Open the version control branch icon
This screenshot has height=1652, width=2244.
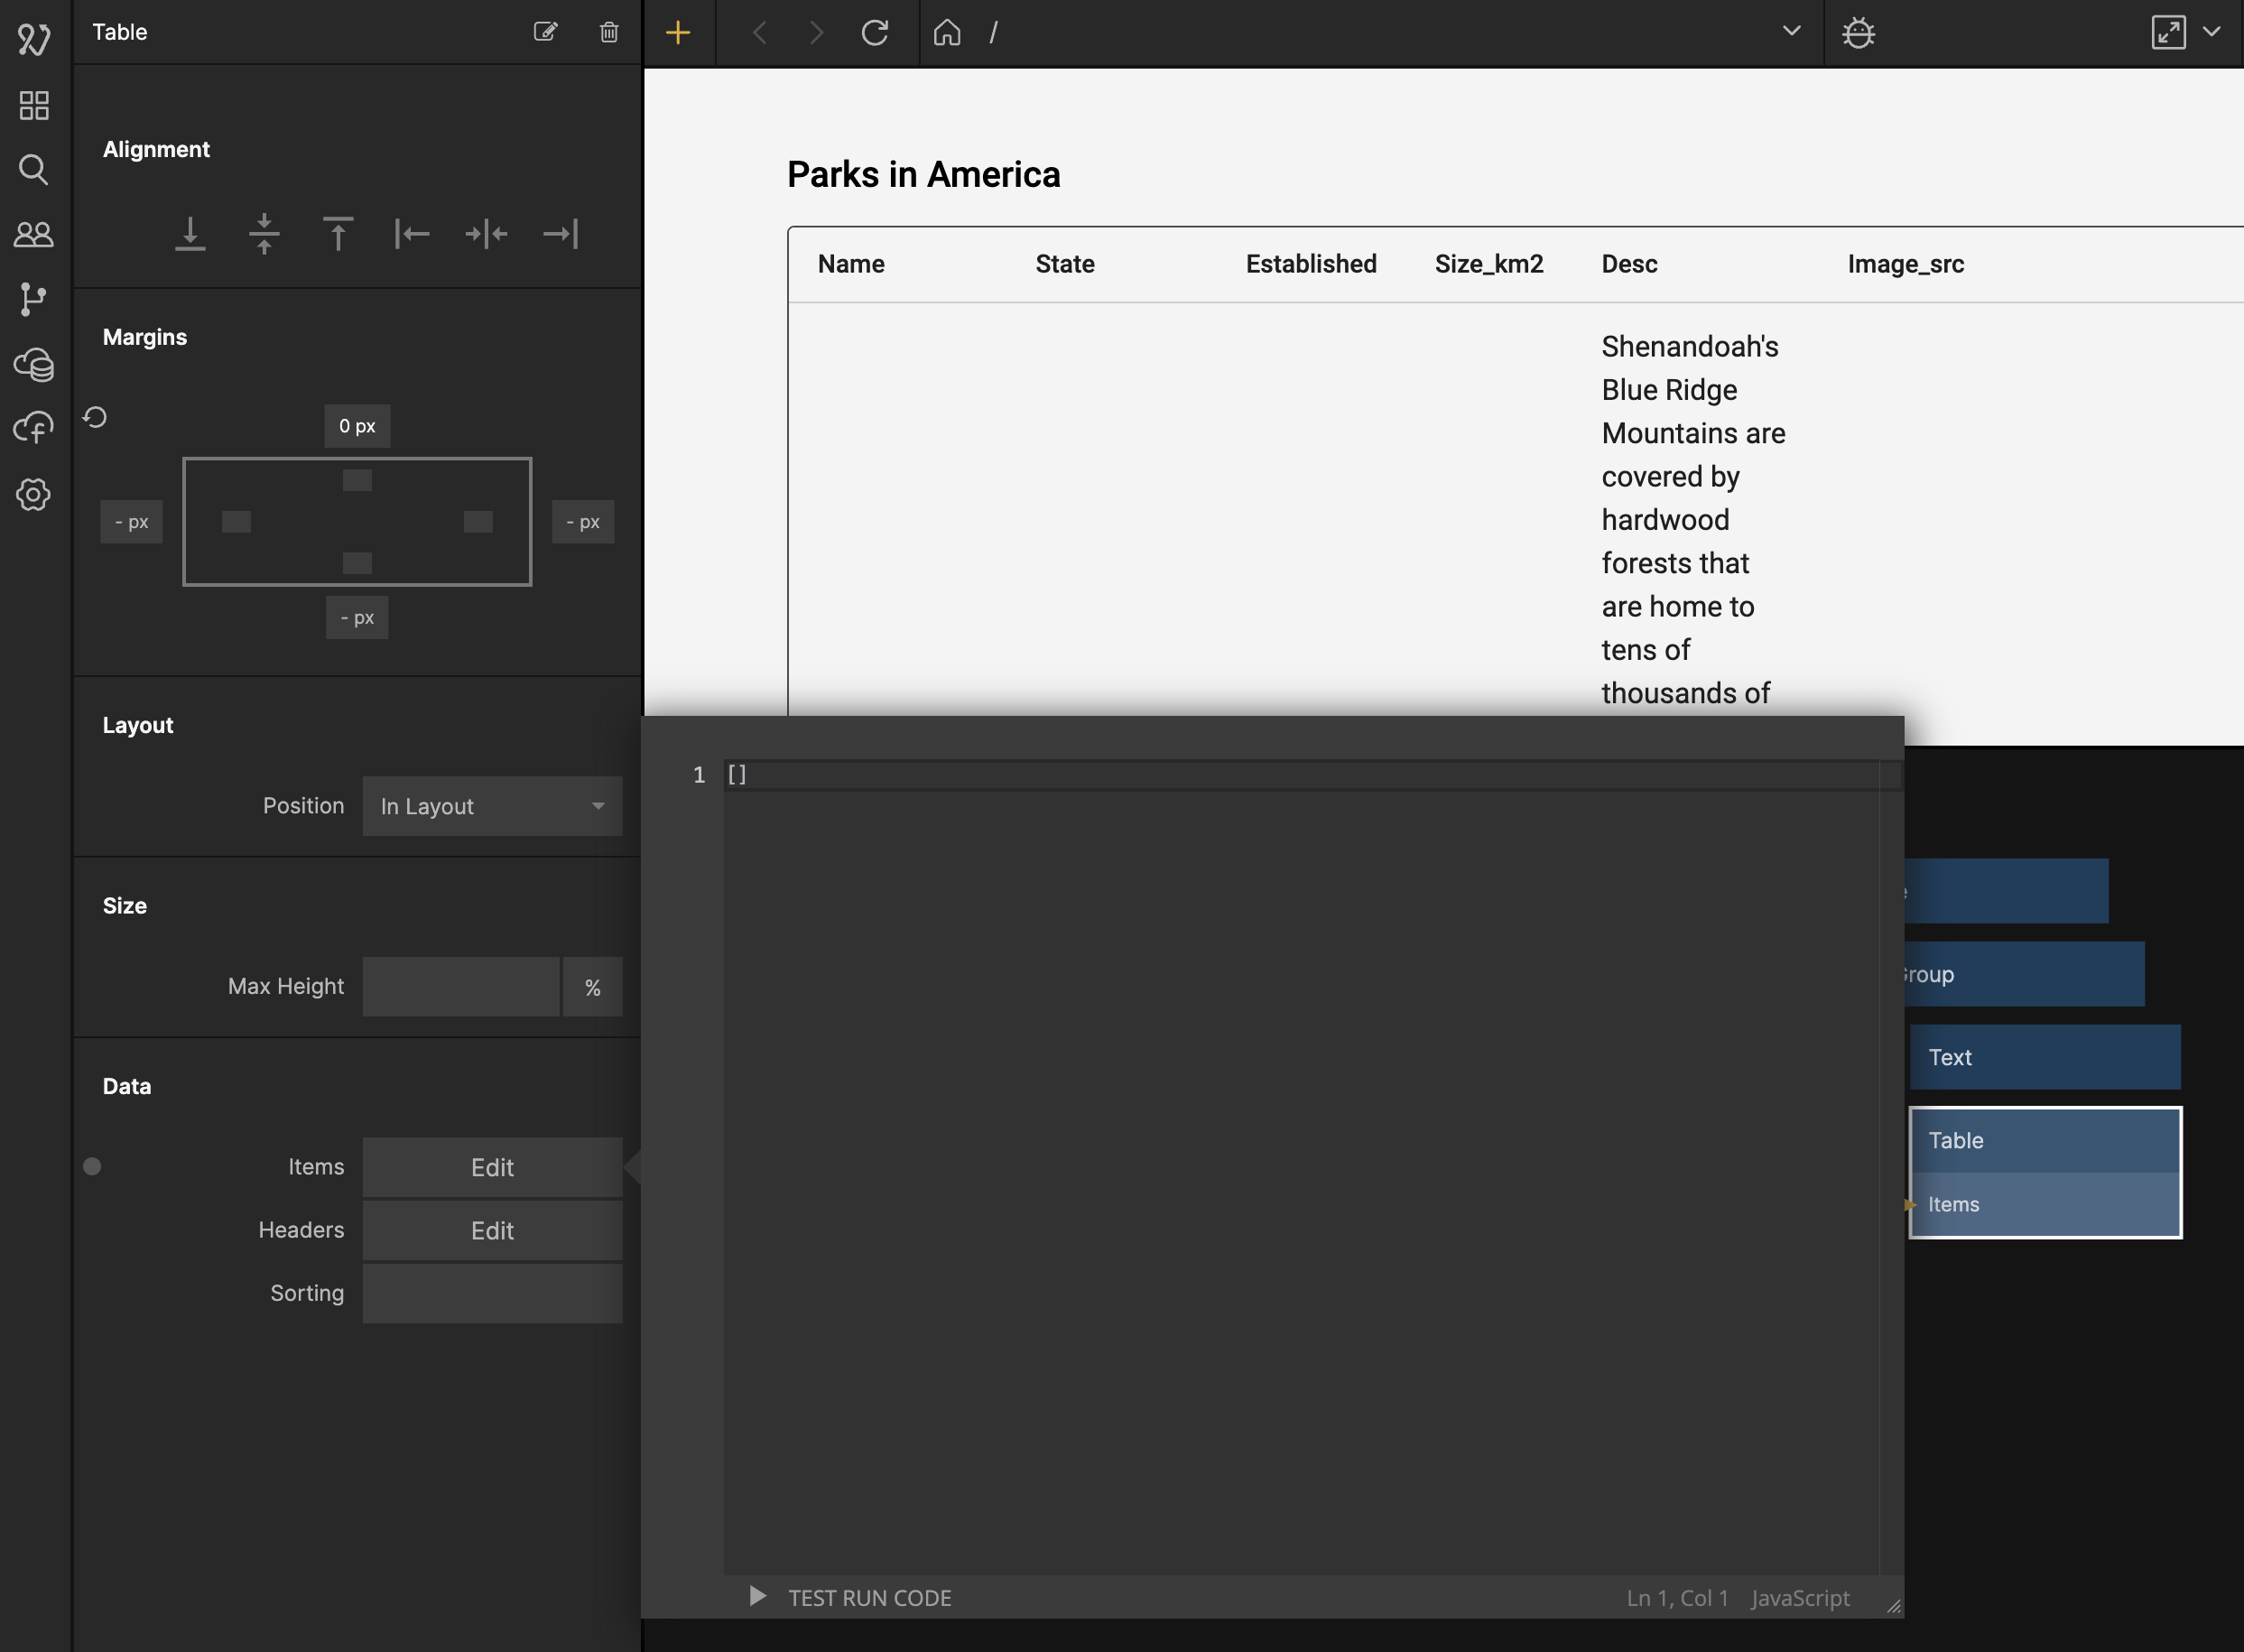(33, 299)
